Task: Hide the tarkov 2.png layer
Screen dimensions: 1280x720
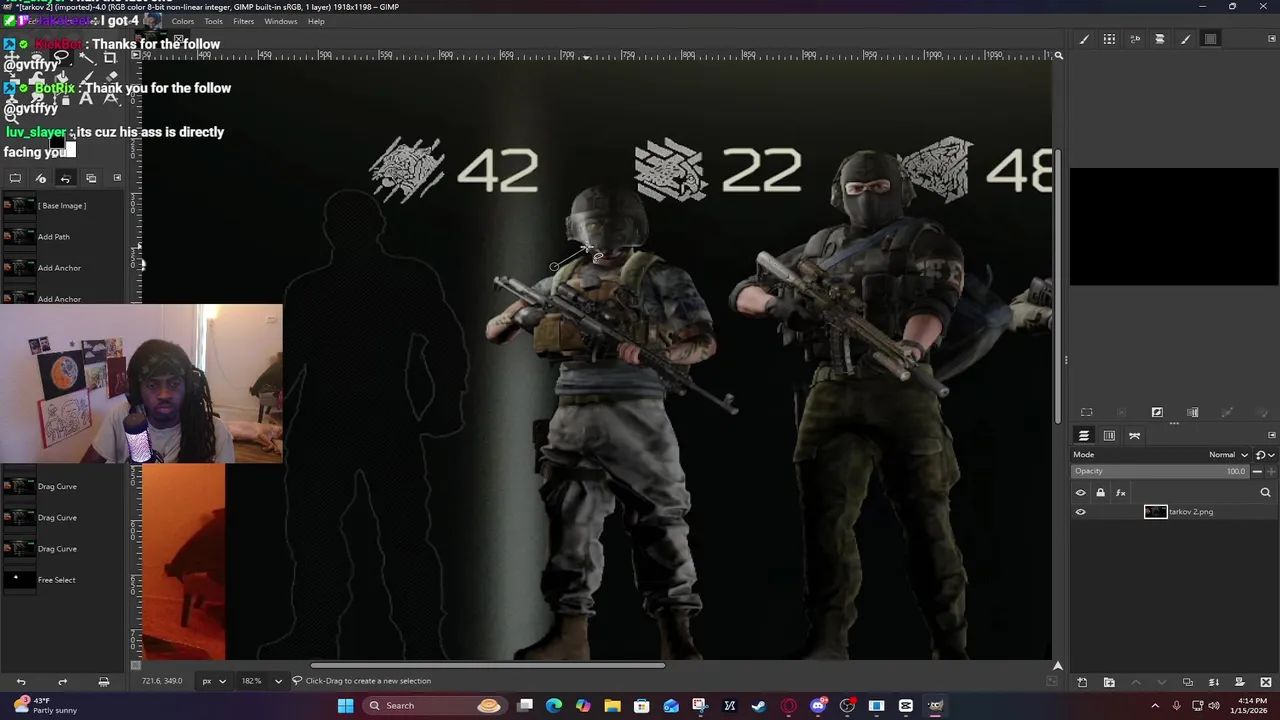Action: 1080,512
